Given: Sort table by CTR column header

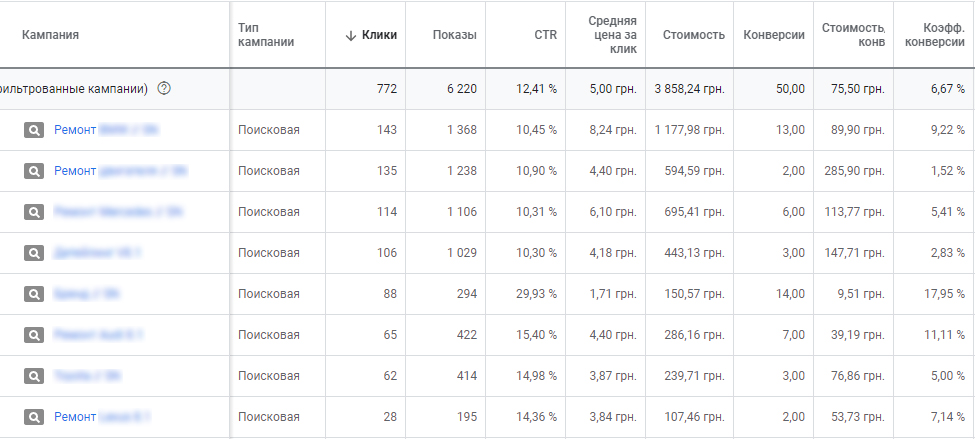Looking at the screenshot, I should point(545,35).
